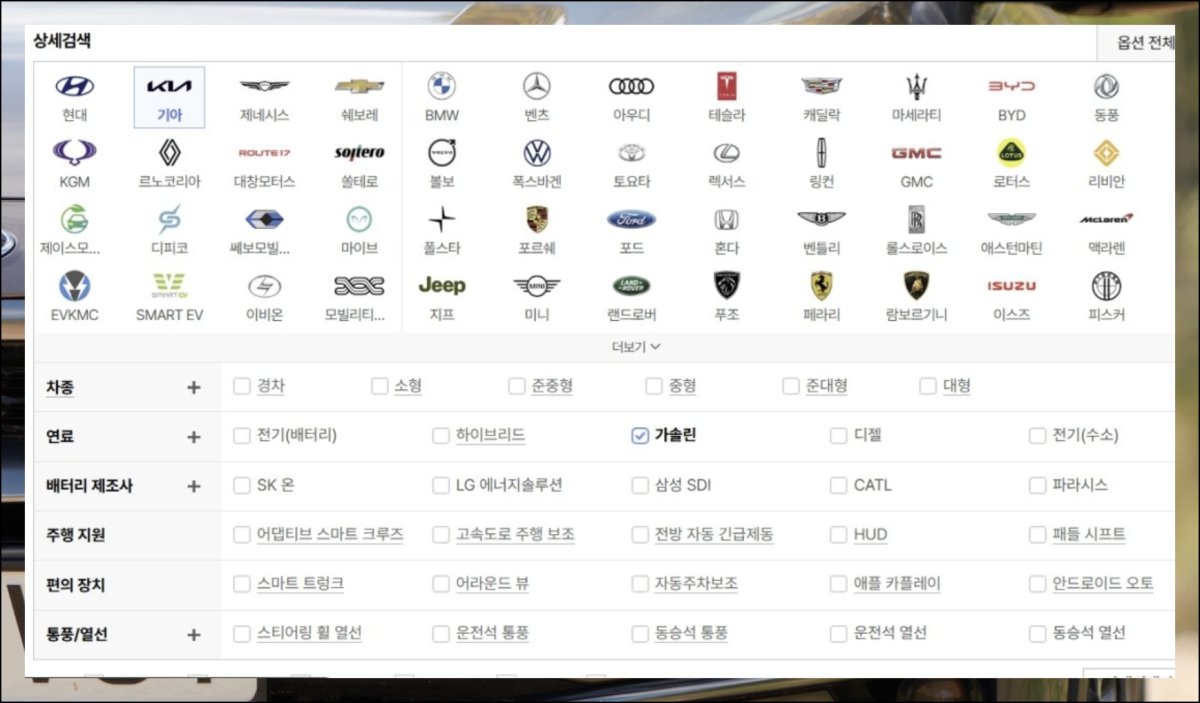
Task: Select the 상세검색 heading text
Action: [63, 42]
